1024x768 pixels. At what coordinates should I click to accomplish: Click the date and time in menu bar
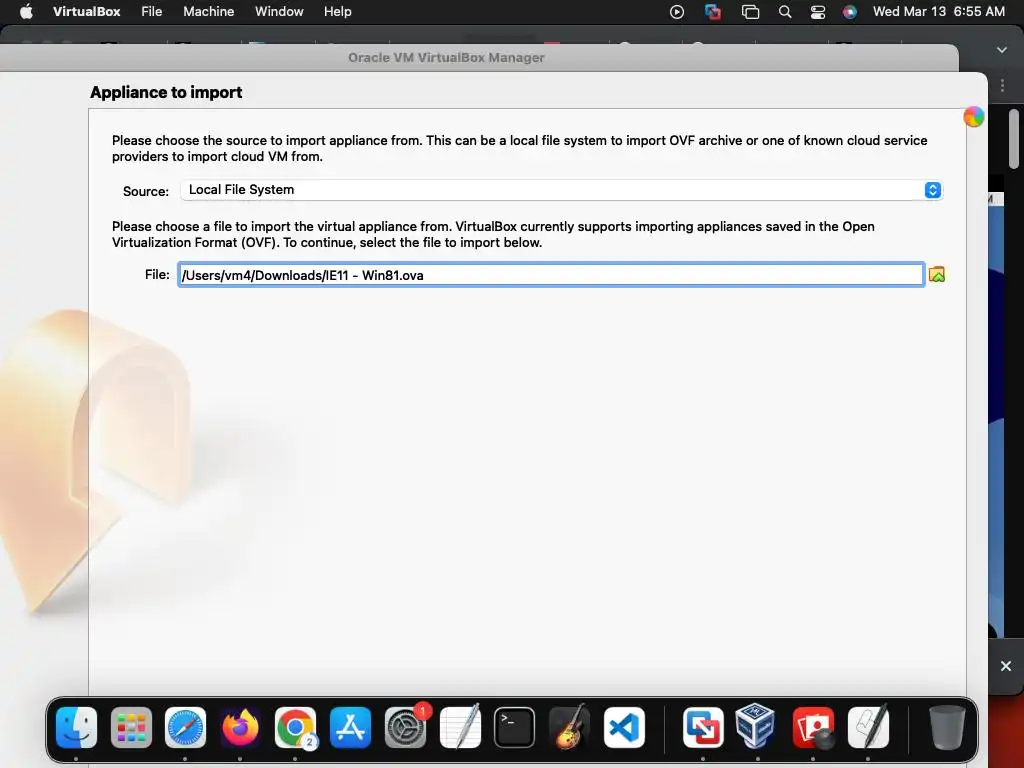pyautogui.click(x=938, y=12)
